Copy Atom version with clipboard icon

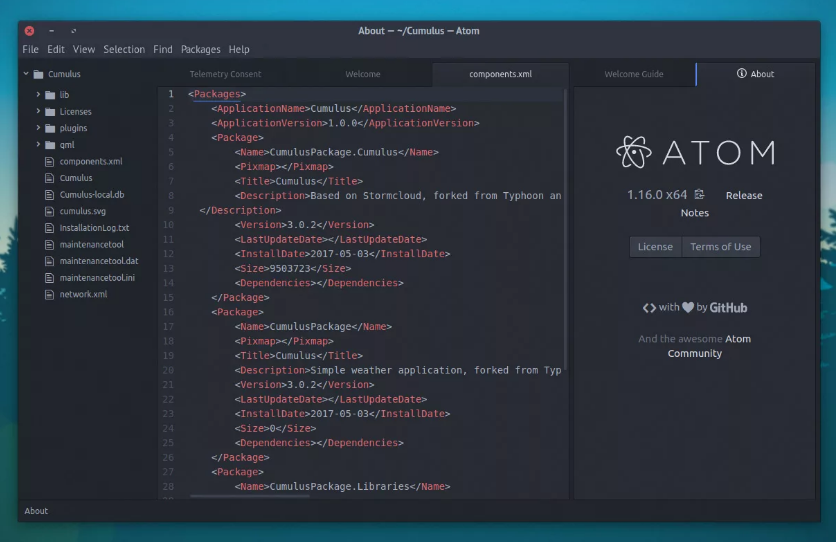point(699,195)
